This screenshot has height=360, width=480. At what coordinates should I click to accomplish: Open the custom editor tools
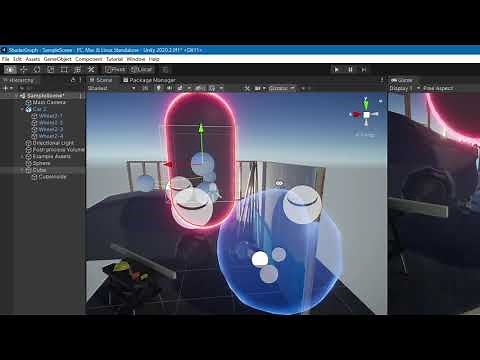tap(91, 69)
